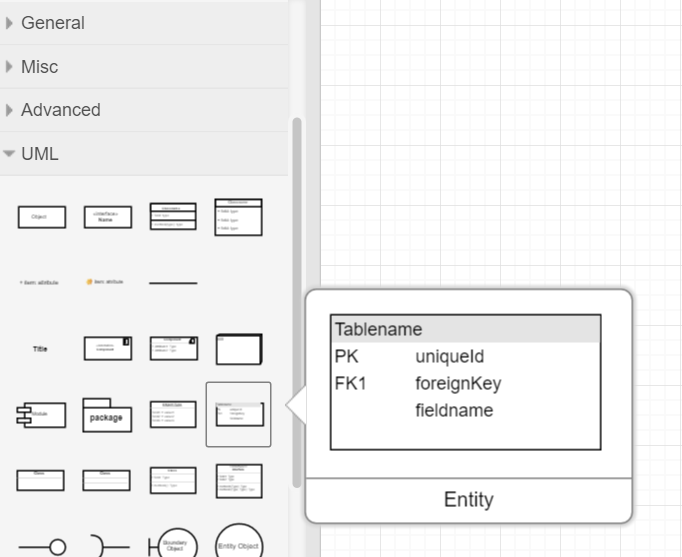Image resolution: width=682 pixels, height=557 pixels.
Task: Select the highlighted Entity table shape
Action: [239, 414]
